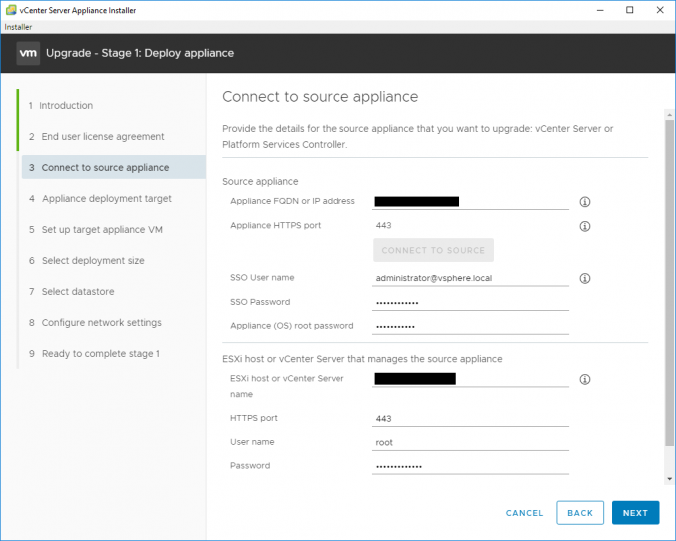
Task: Focus the ESXi User name field with root
Action: (470, 442)
